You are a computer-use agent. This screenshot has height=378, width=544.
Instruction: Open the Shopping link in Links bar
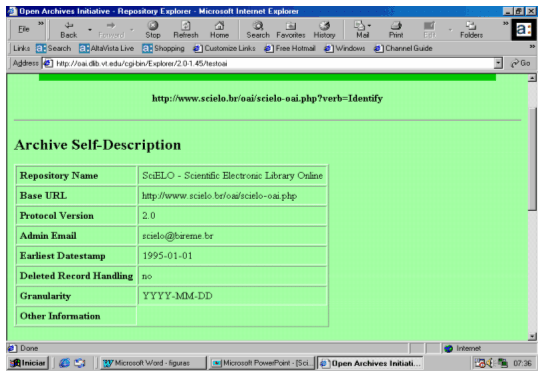pyautogui.click(x=163, y=48)
